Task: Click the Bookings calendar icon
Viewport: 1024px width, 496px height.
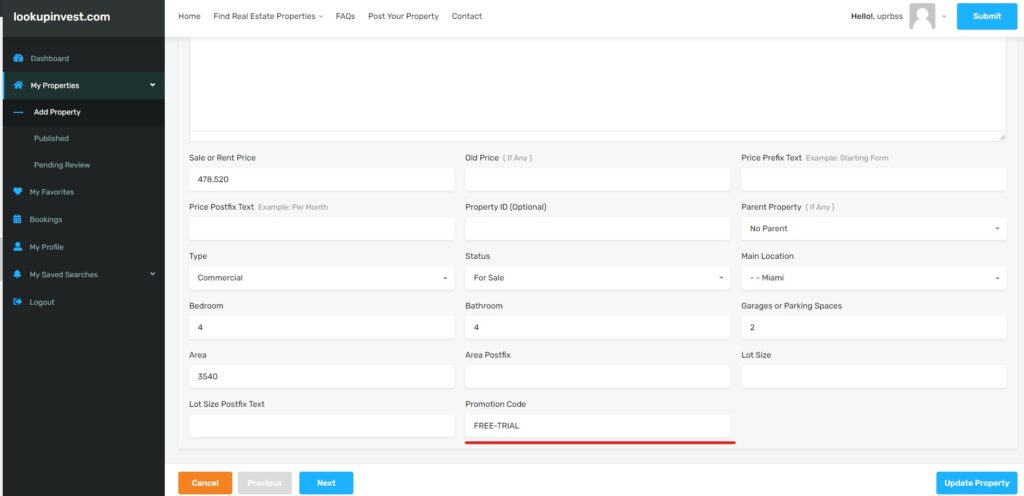Action: click(18, 219)
